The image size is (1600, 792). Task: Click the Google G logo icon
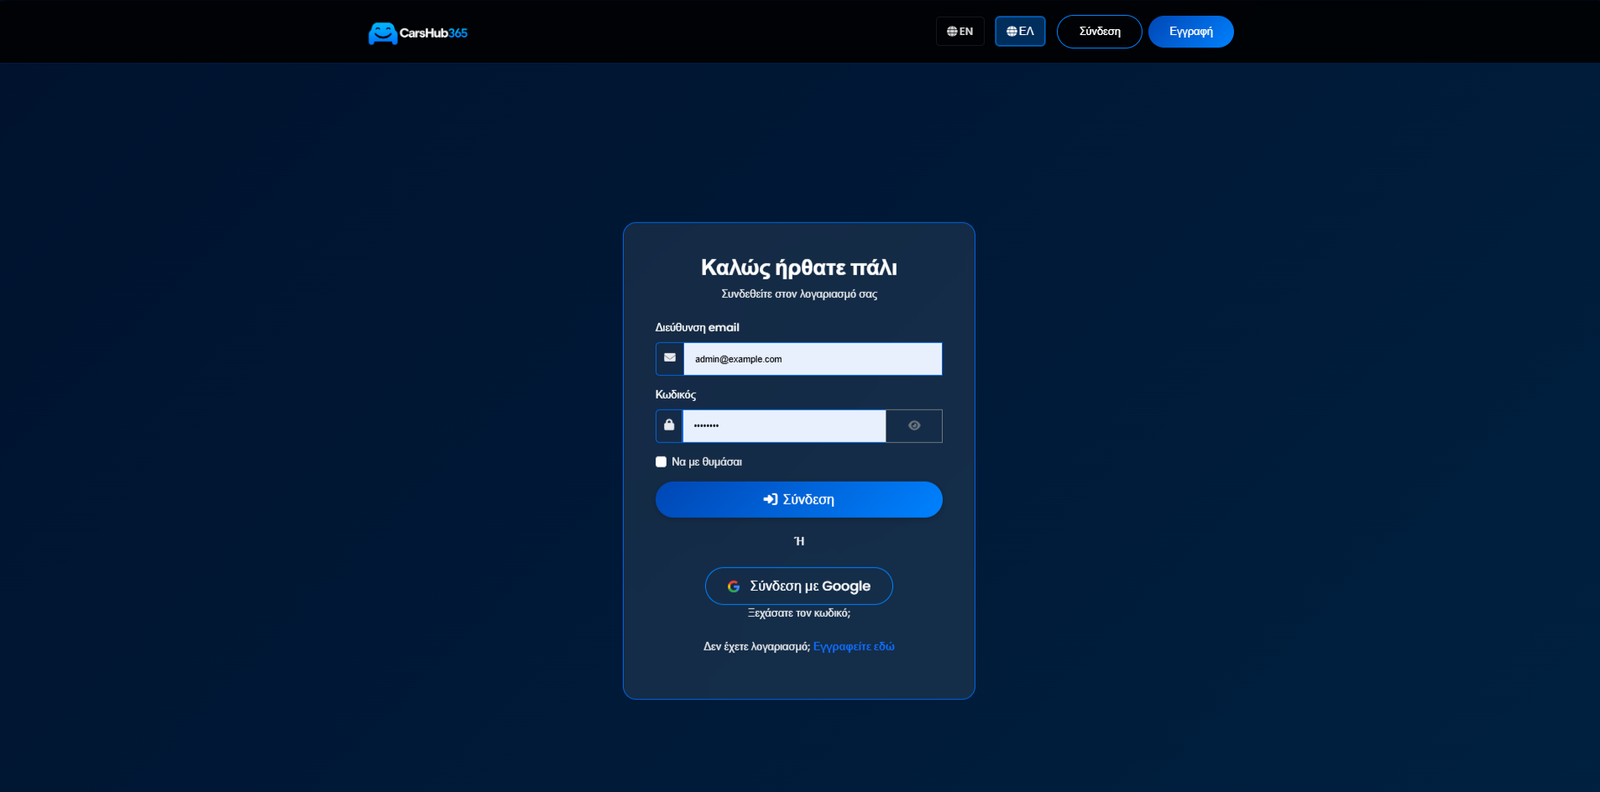point(734,587)
